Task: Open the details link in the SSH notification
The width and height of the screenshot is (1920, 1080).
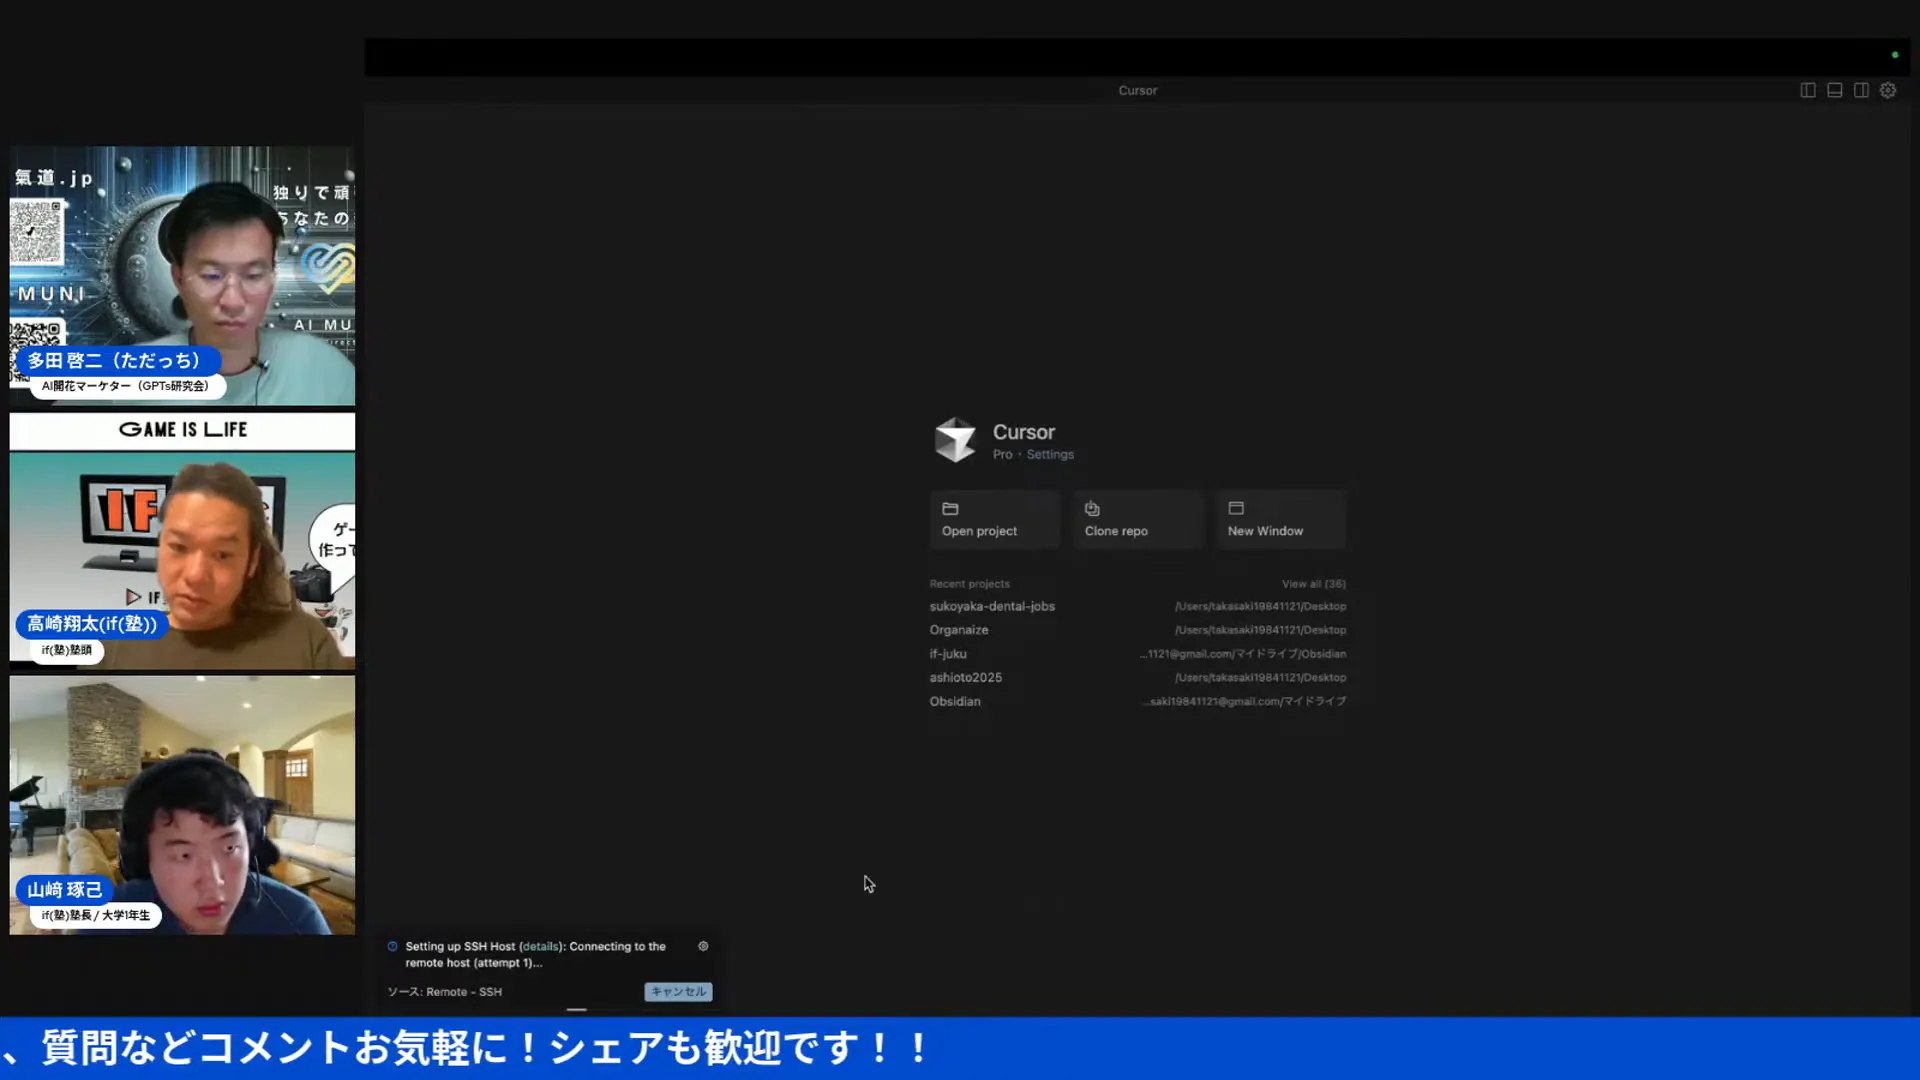Action: pyautogui.click(x=541, y=946)
